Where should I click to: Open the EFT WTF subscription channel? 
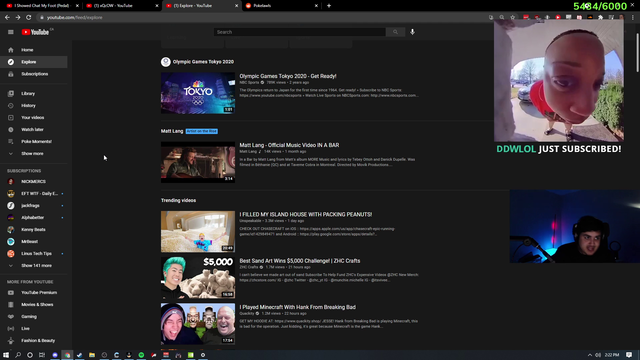pos(34,193)
